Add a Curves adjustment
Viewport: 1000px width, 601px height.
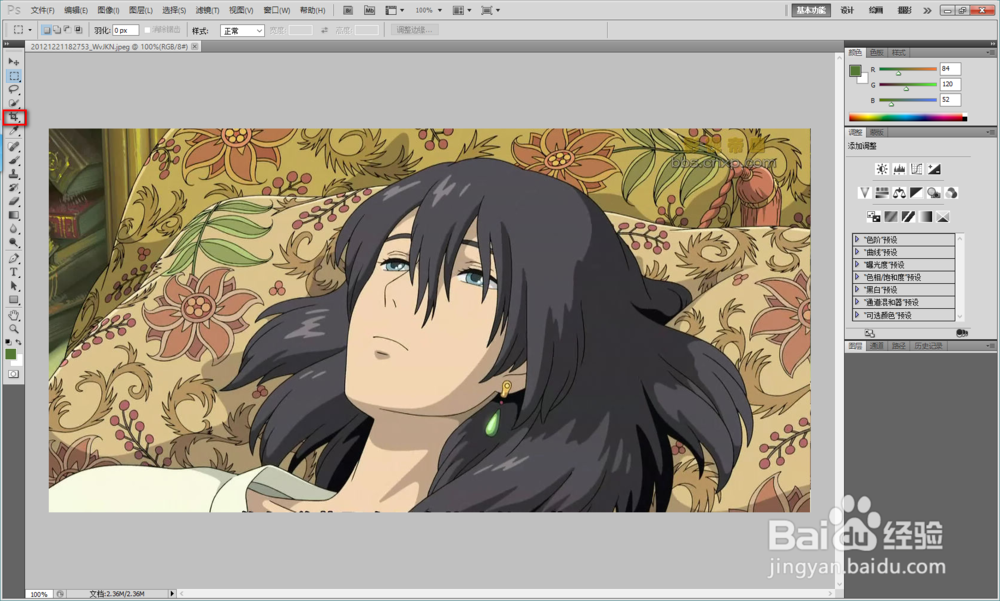(916, 169)
